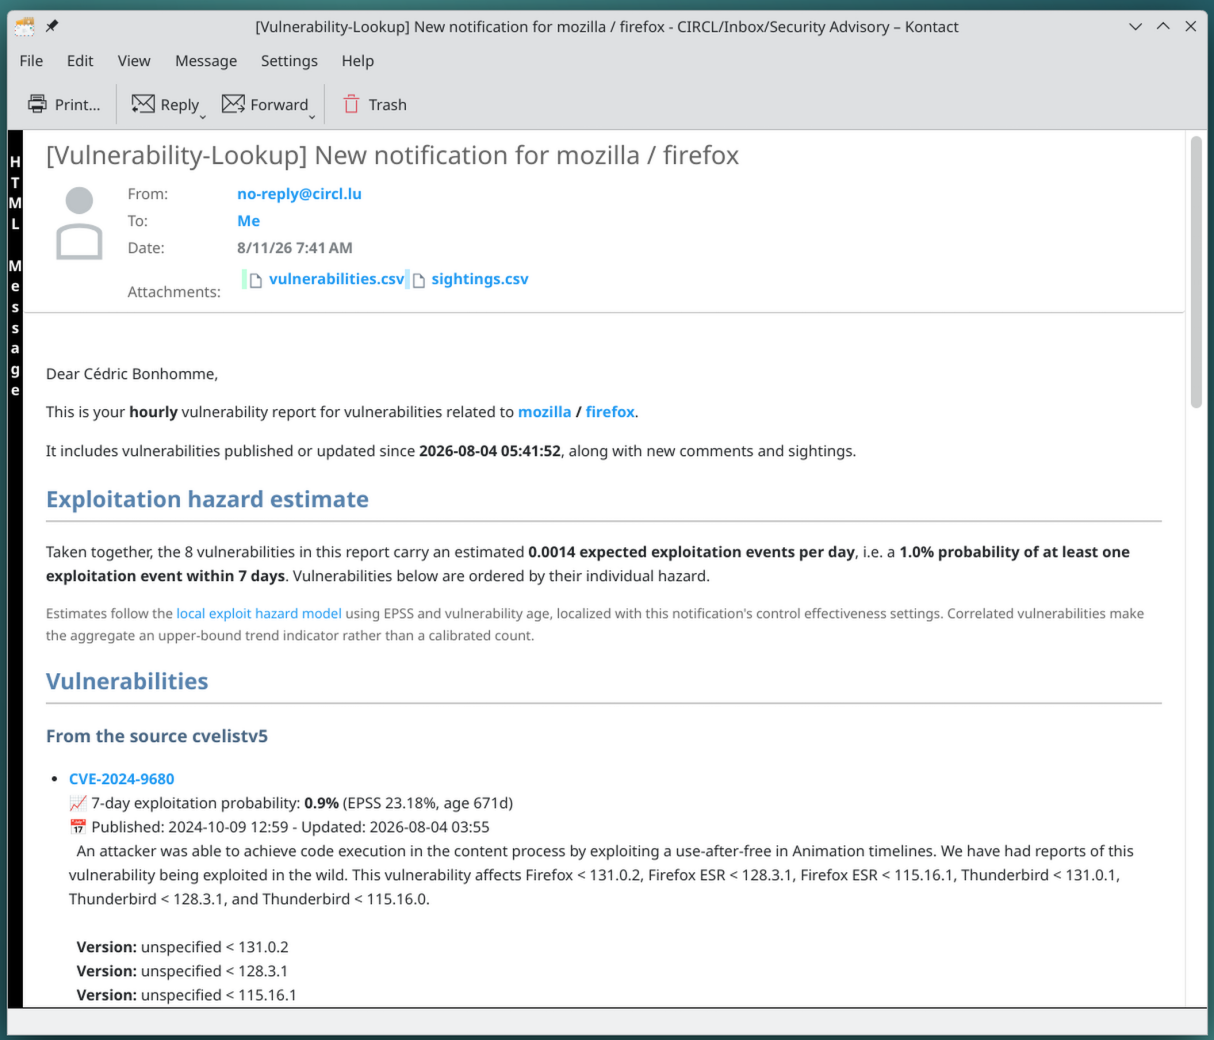The width and height of the screenshot is (1214, 1040).
Task: Open the File menu
Action: click(x=31, y=61)
